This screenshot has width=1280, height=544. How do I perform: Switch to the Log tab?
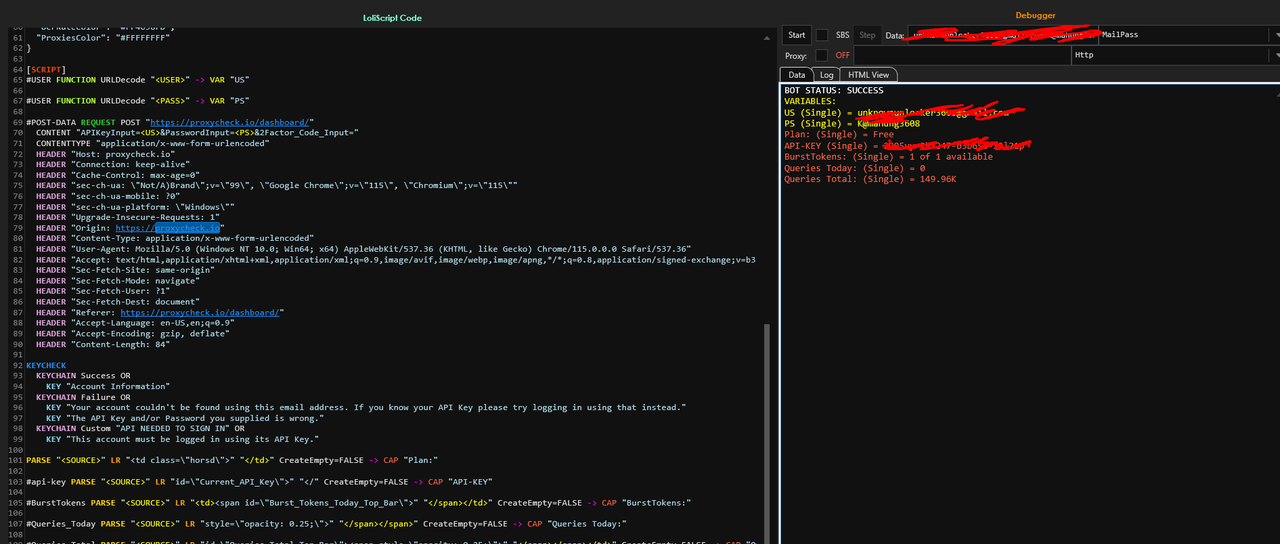click(x=826, y=75)
